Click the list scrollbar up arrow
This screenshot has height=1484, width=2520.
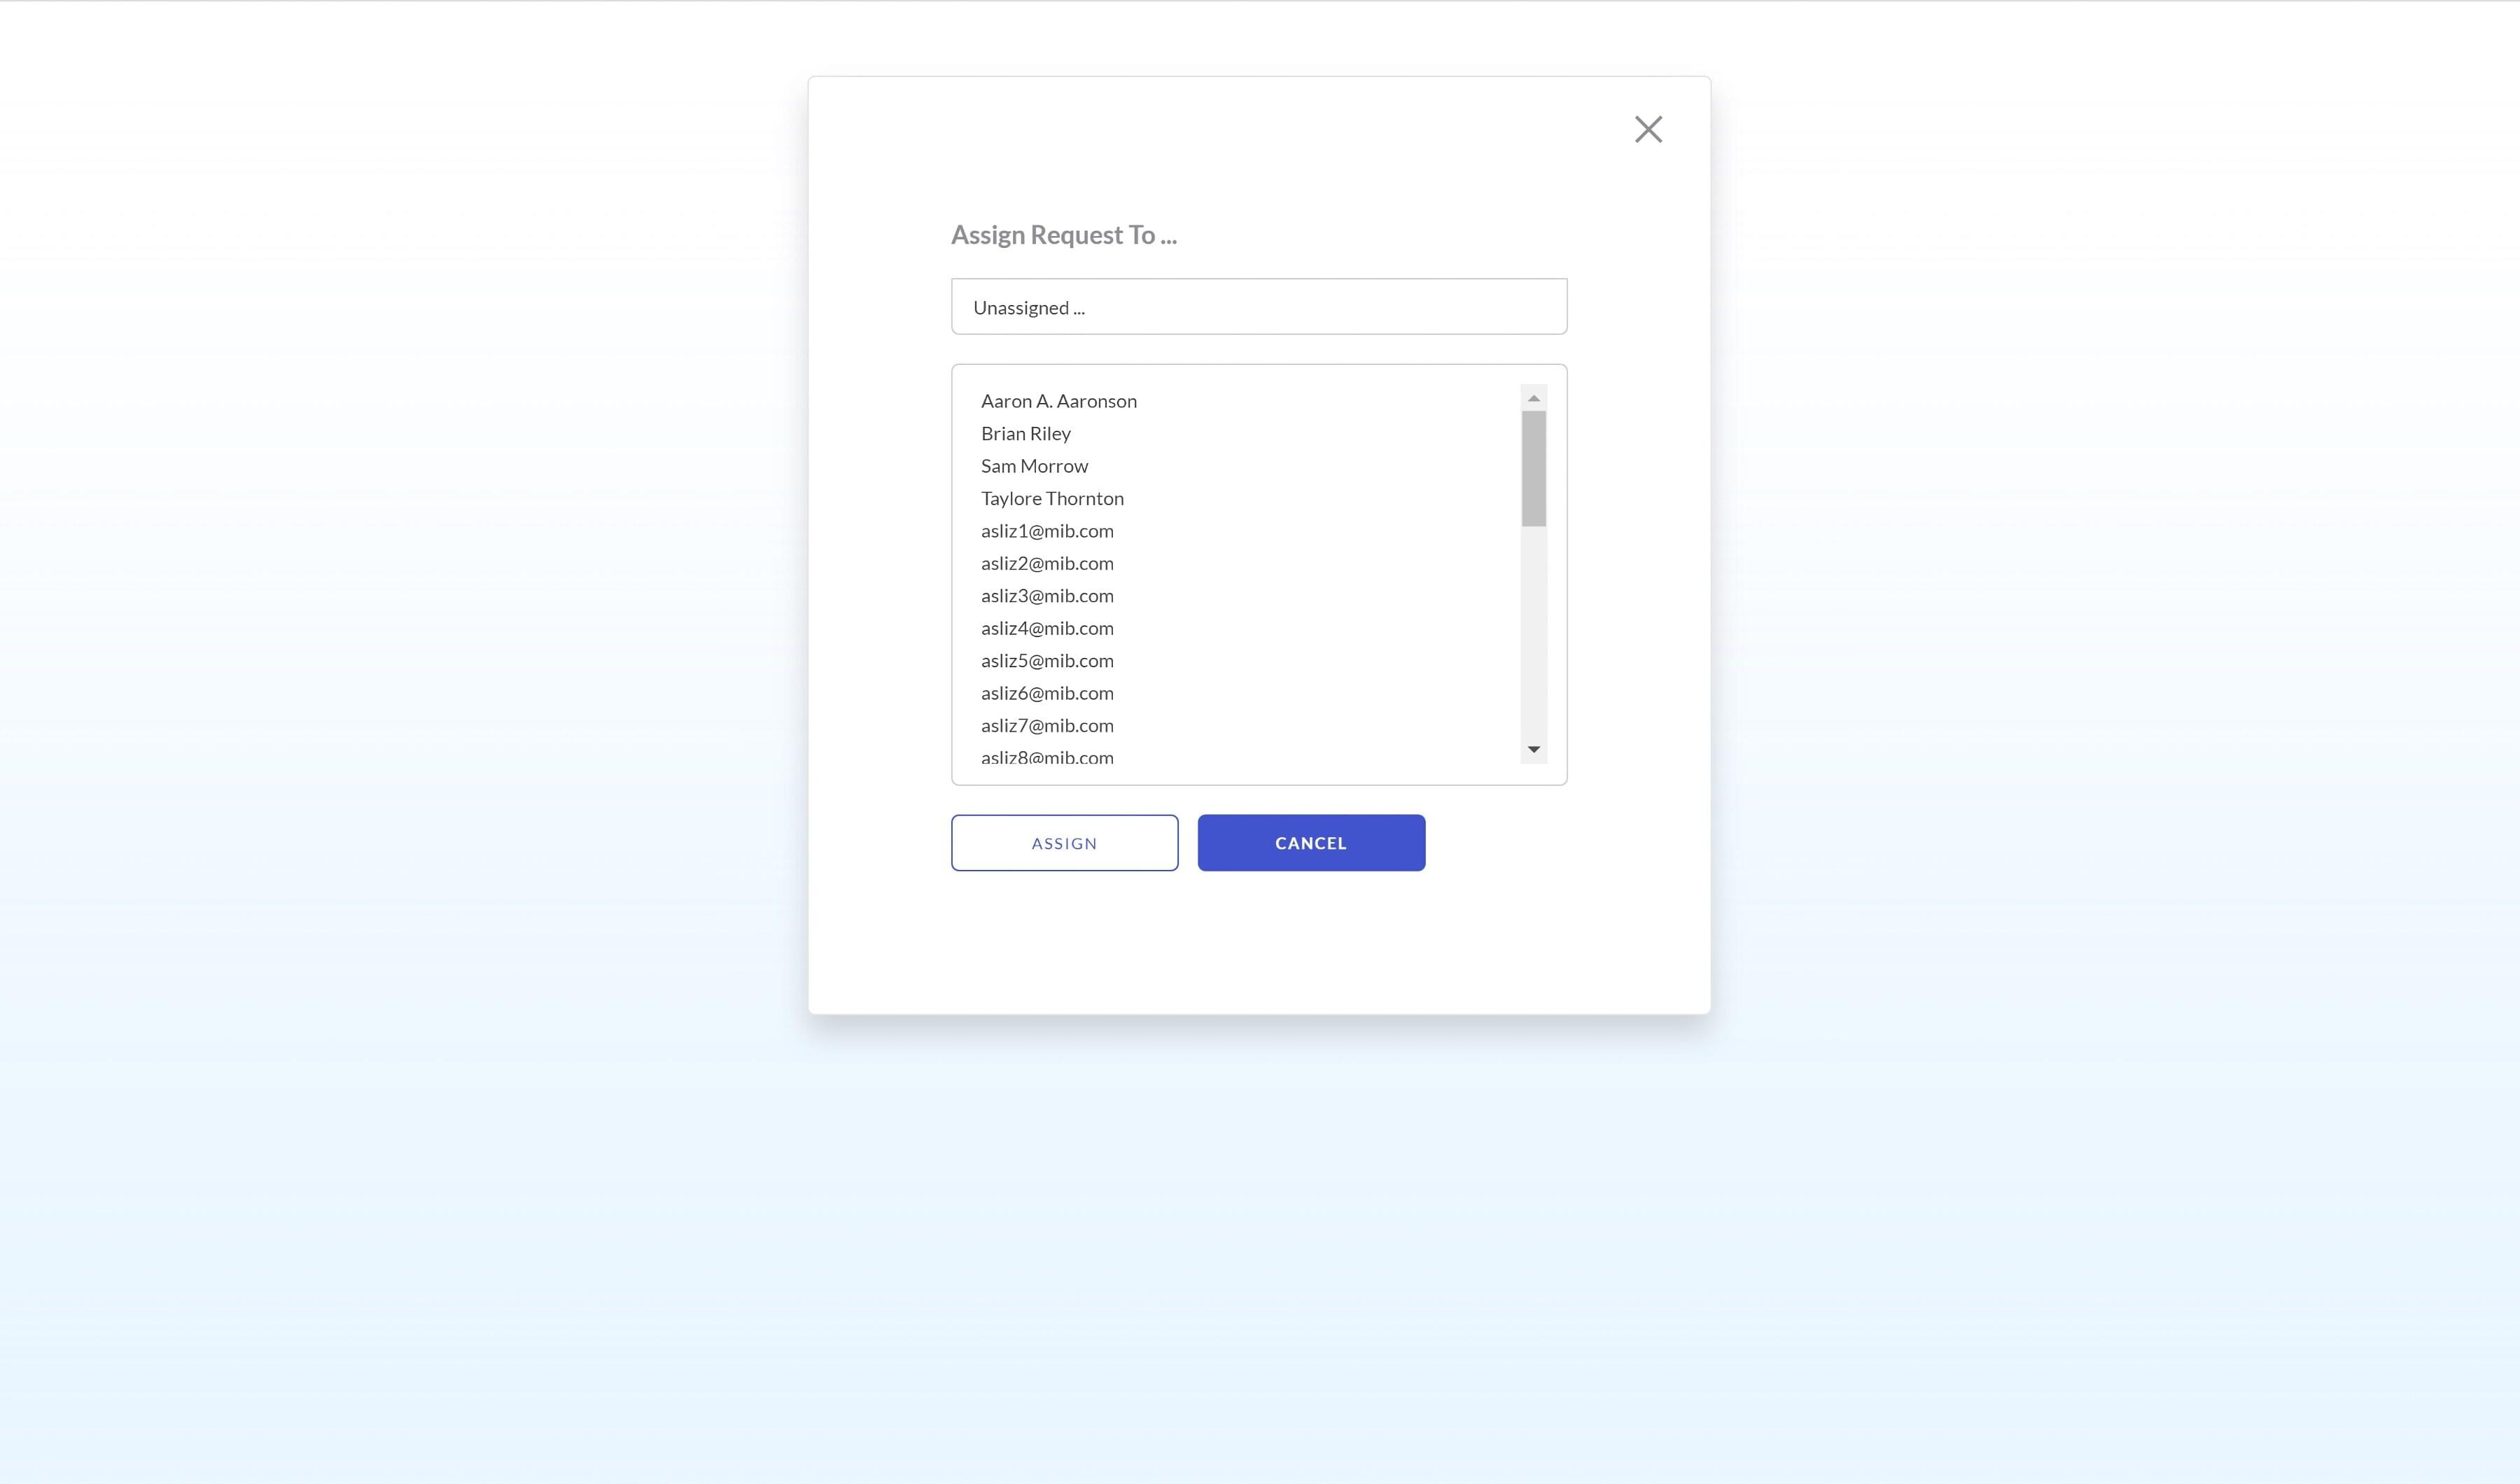(1533, 398)
